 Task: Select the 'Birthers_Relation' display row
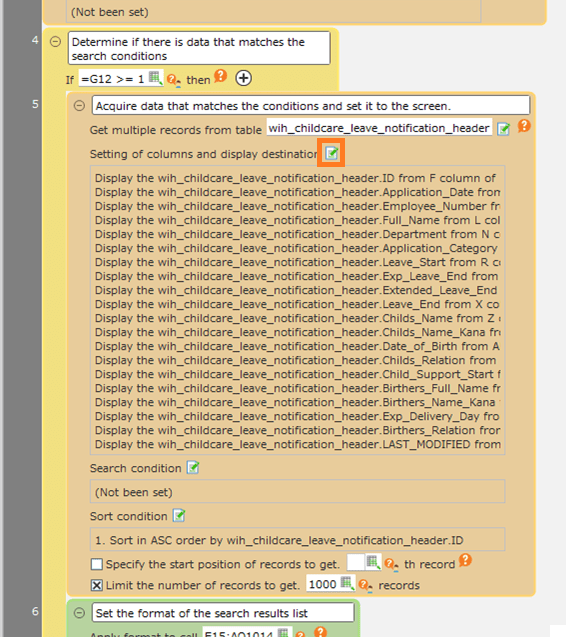297,430
